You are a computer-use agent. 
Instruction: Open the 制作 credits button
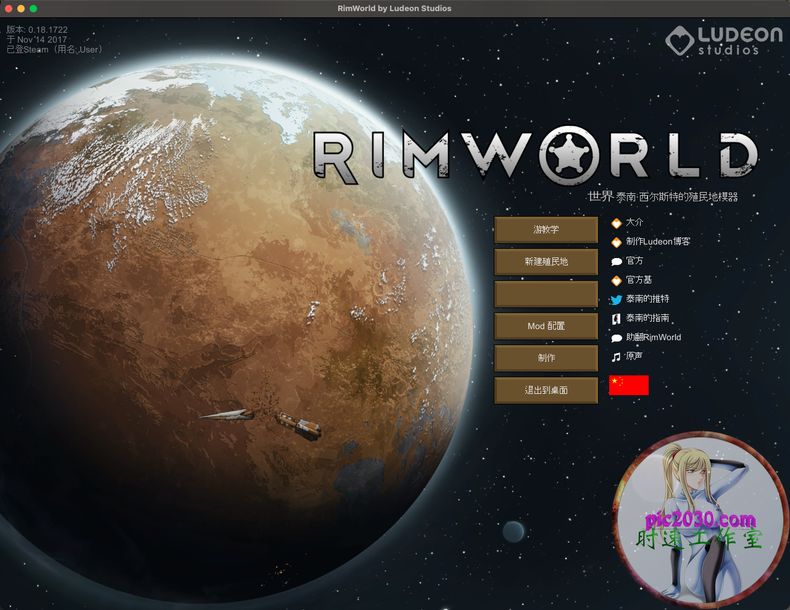pos(546,358)
